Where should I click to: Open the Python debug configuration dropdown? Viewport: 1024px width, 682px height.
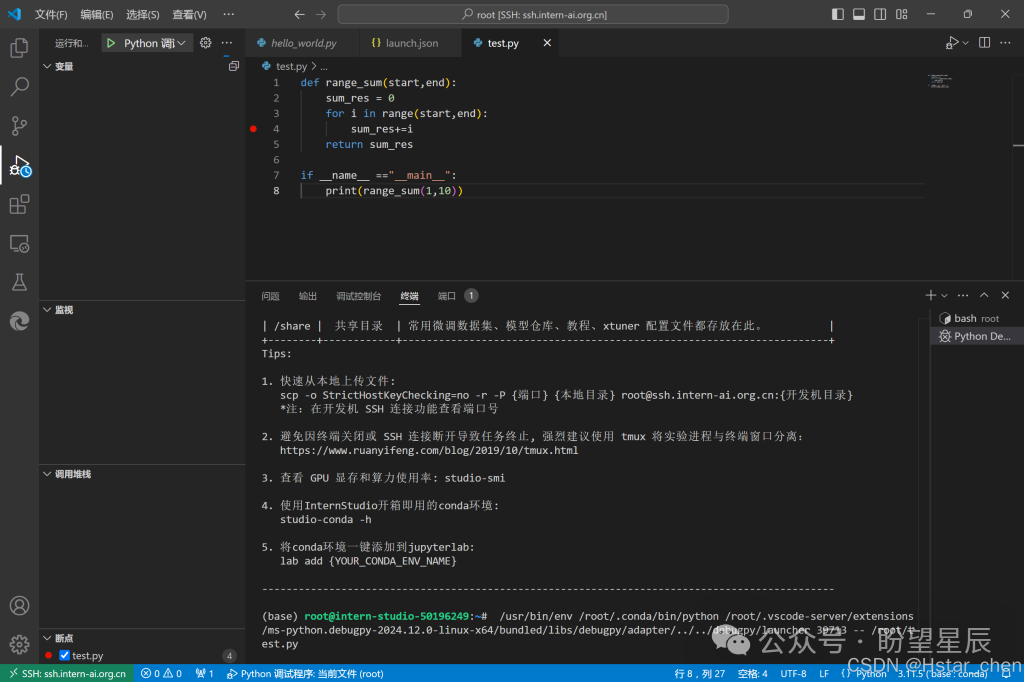tap(155, 43)
